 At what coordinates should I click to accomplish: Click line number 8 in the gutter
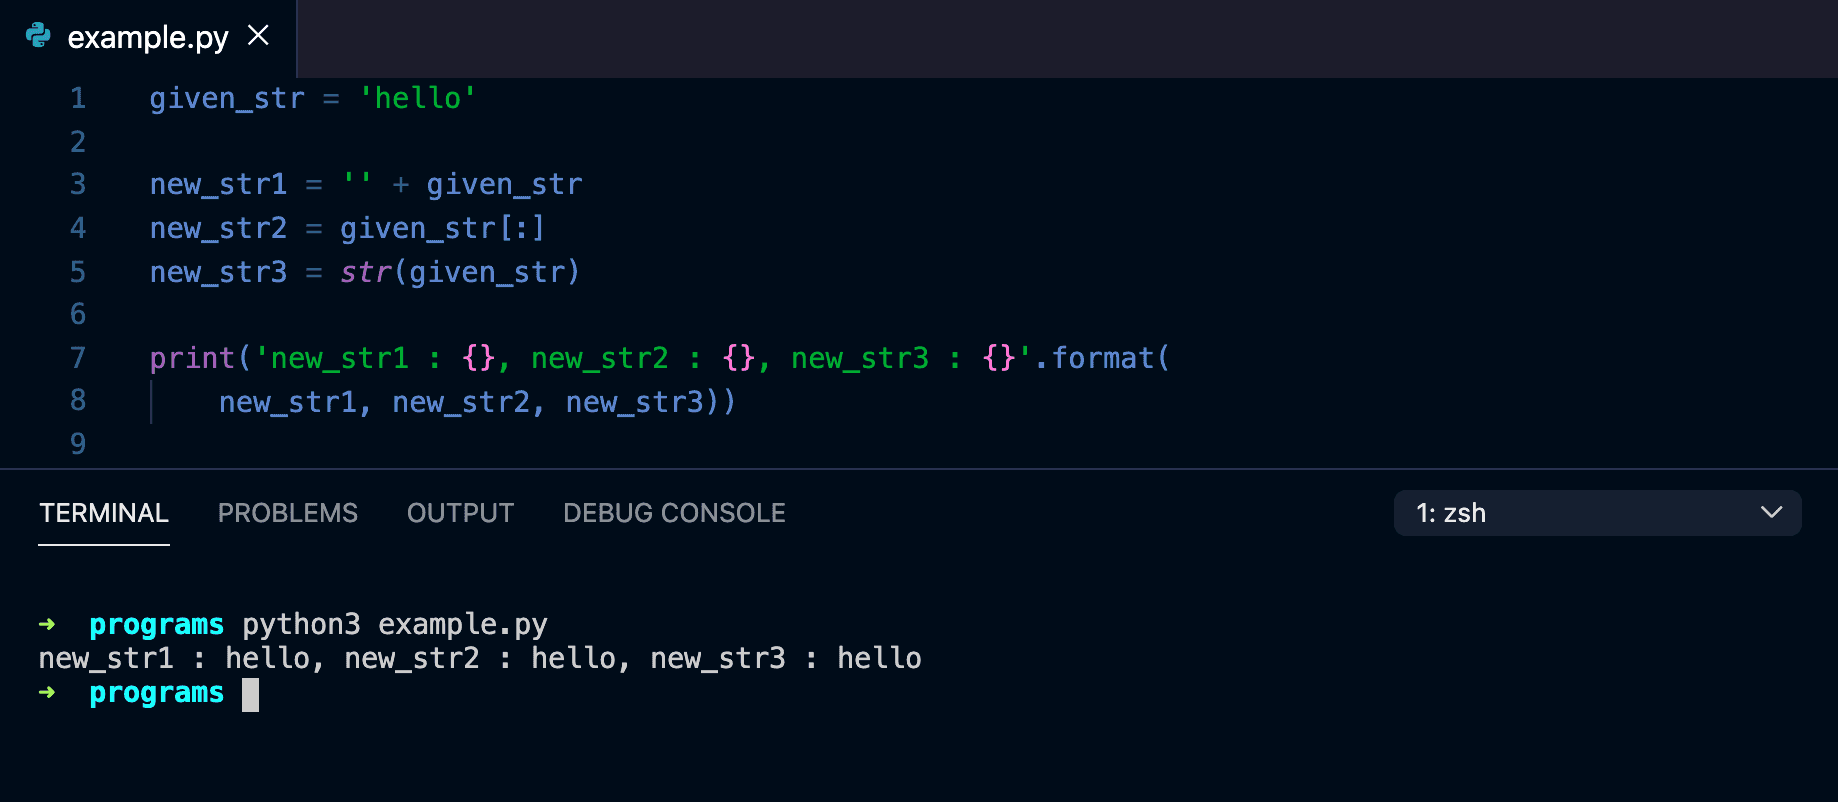tap(78, 400)
